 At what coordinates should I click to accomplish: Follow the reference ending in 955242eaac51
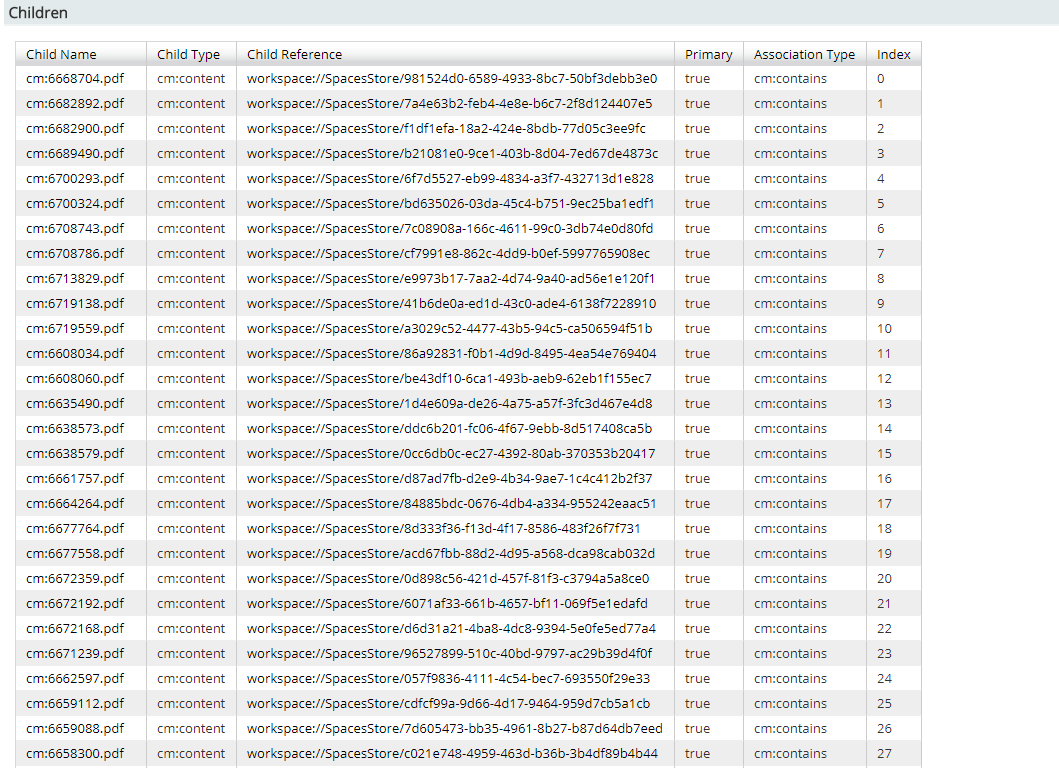[x=452, y=503]
